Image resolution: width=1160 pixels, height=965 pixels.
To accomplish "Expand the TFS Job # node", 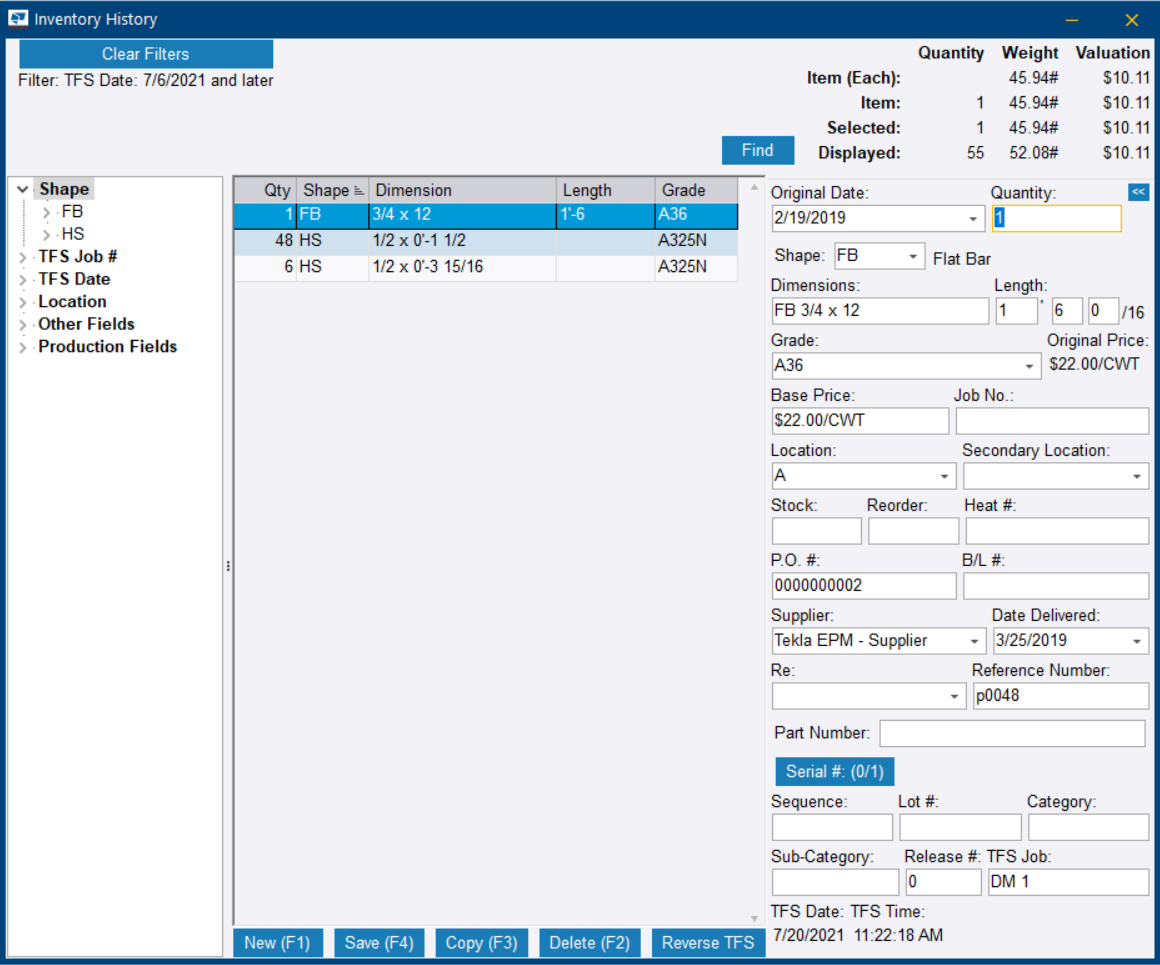I will coord(23,258).
